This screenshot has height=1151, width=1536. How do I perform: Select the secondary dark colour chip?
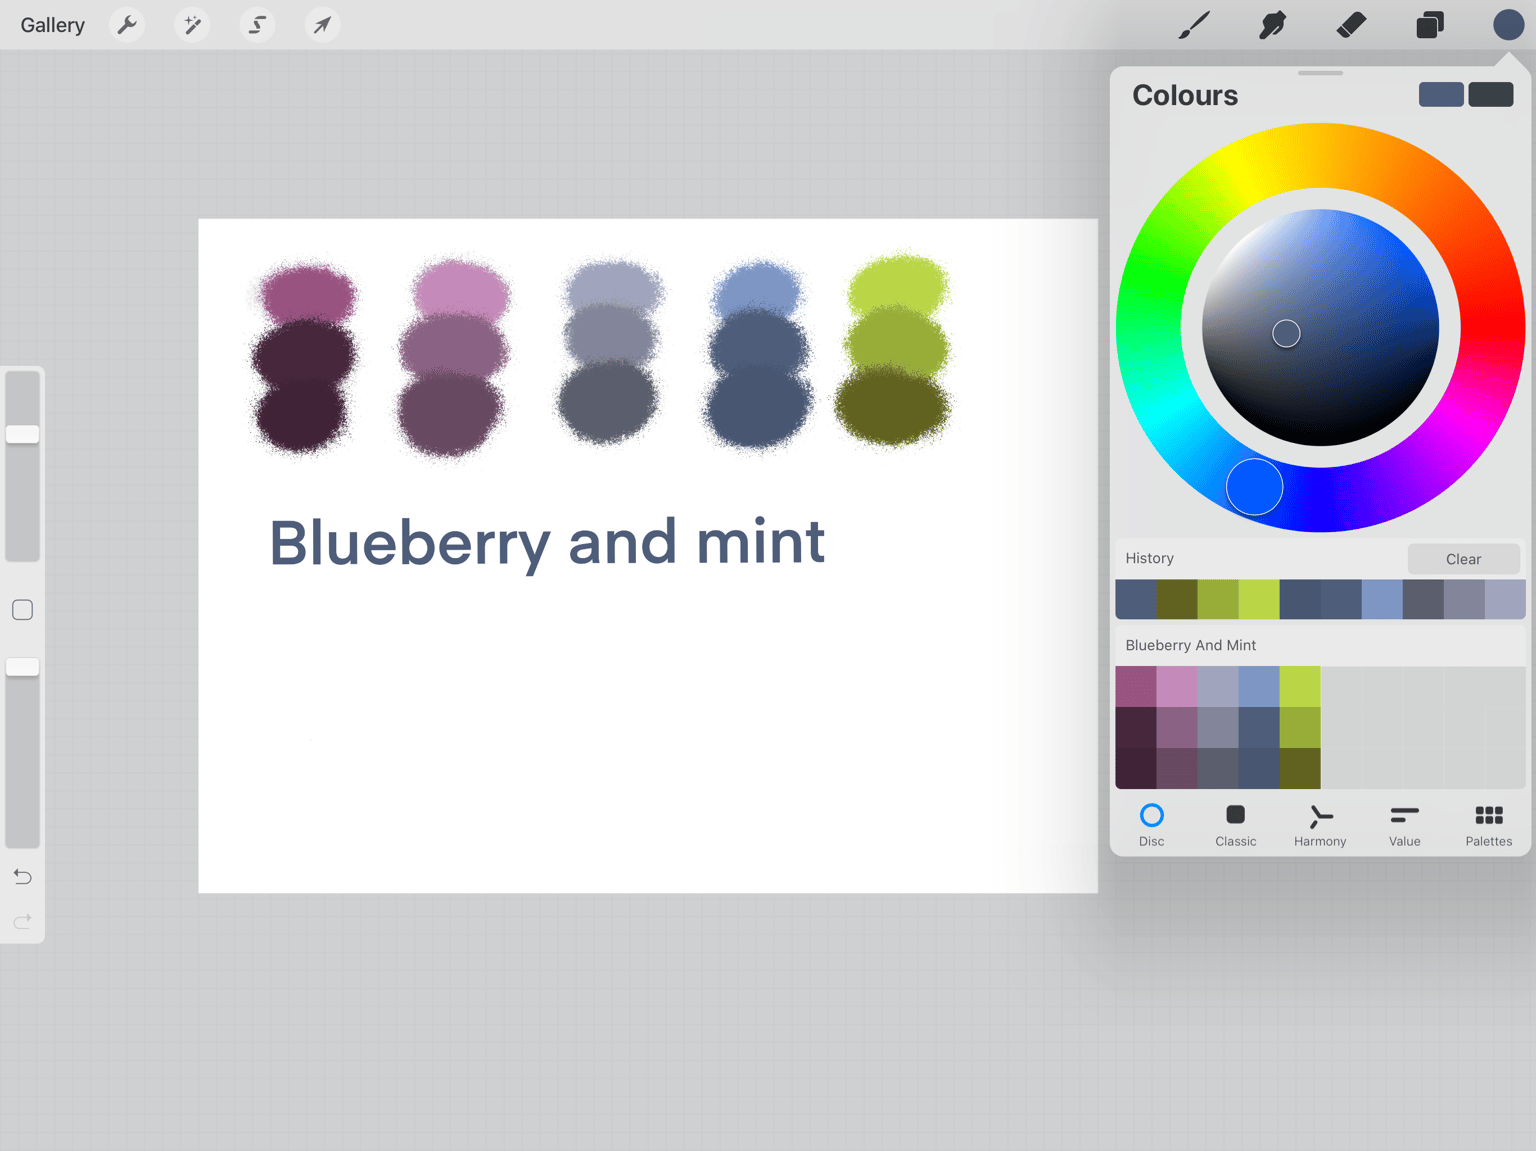click(1490, 95)
